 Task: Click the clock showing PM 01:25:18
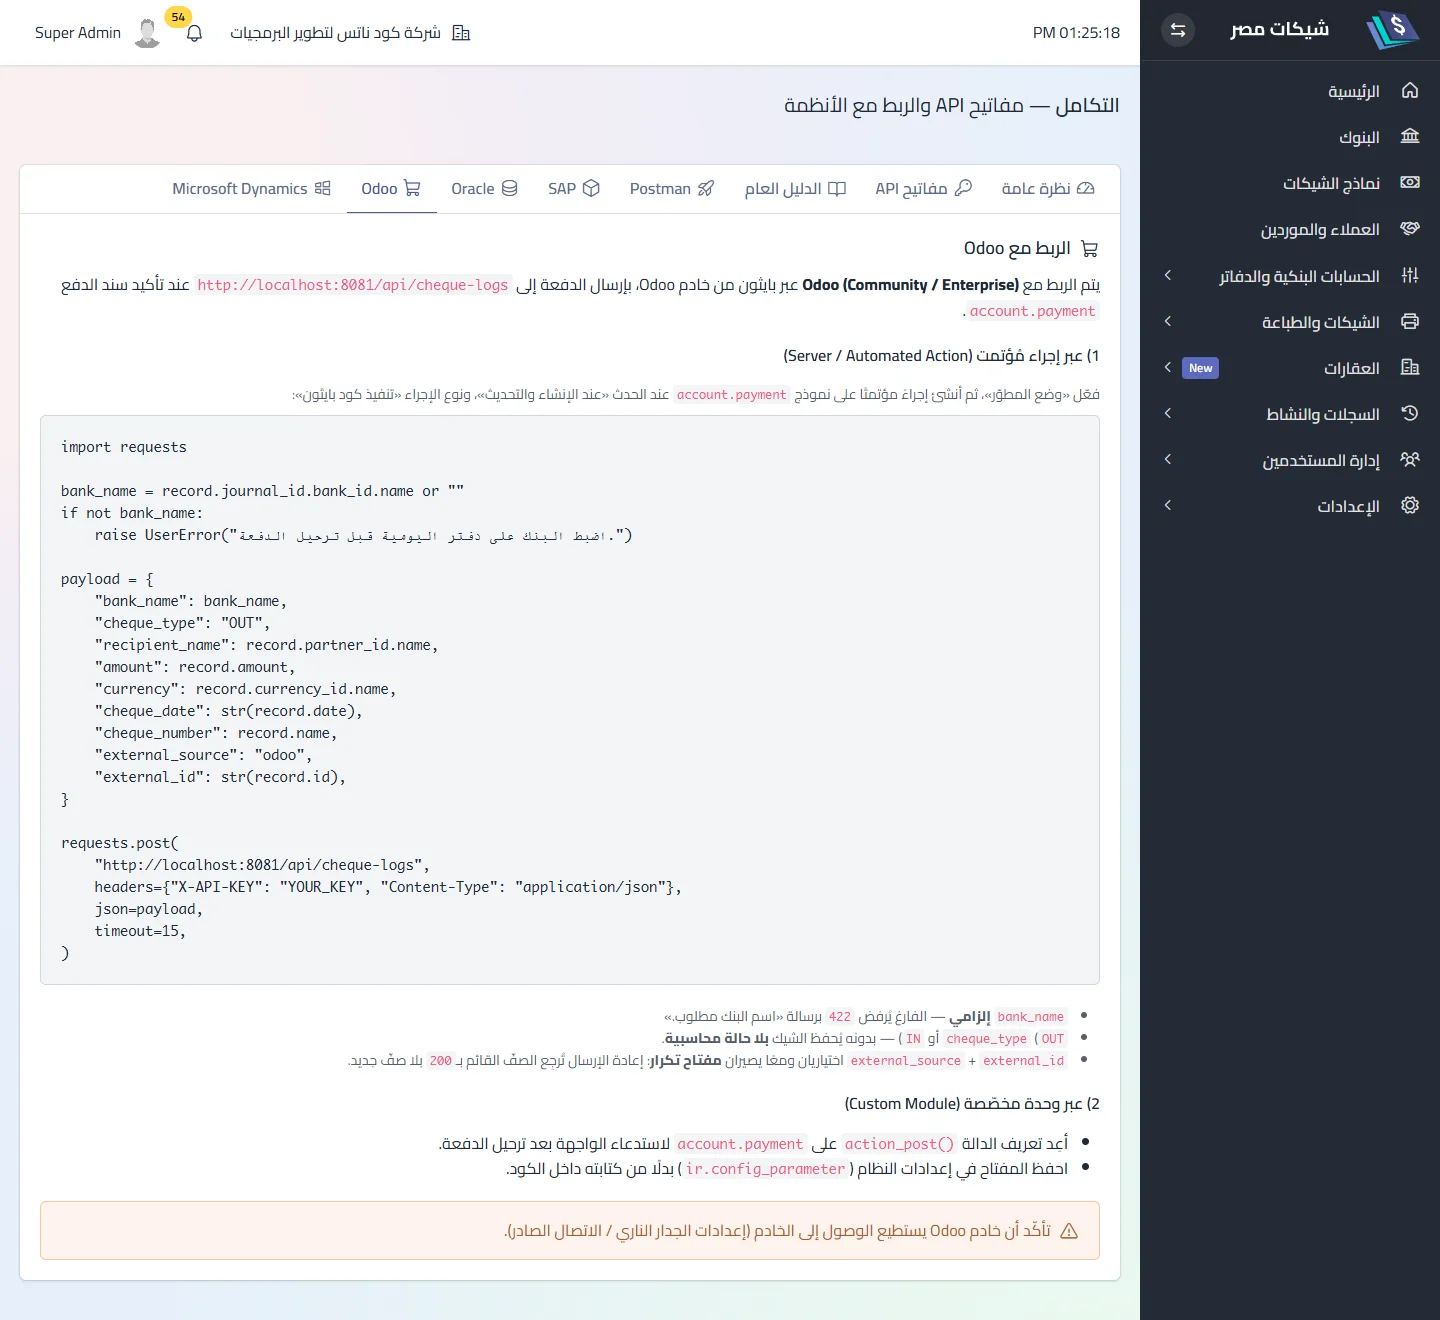point(1076,33)
